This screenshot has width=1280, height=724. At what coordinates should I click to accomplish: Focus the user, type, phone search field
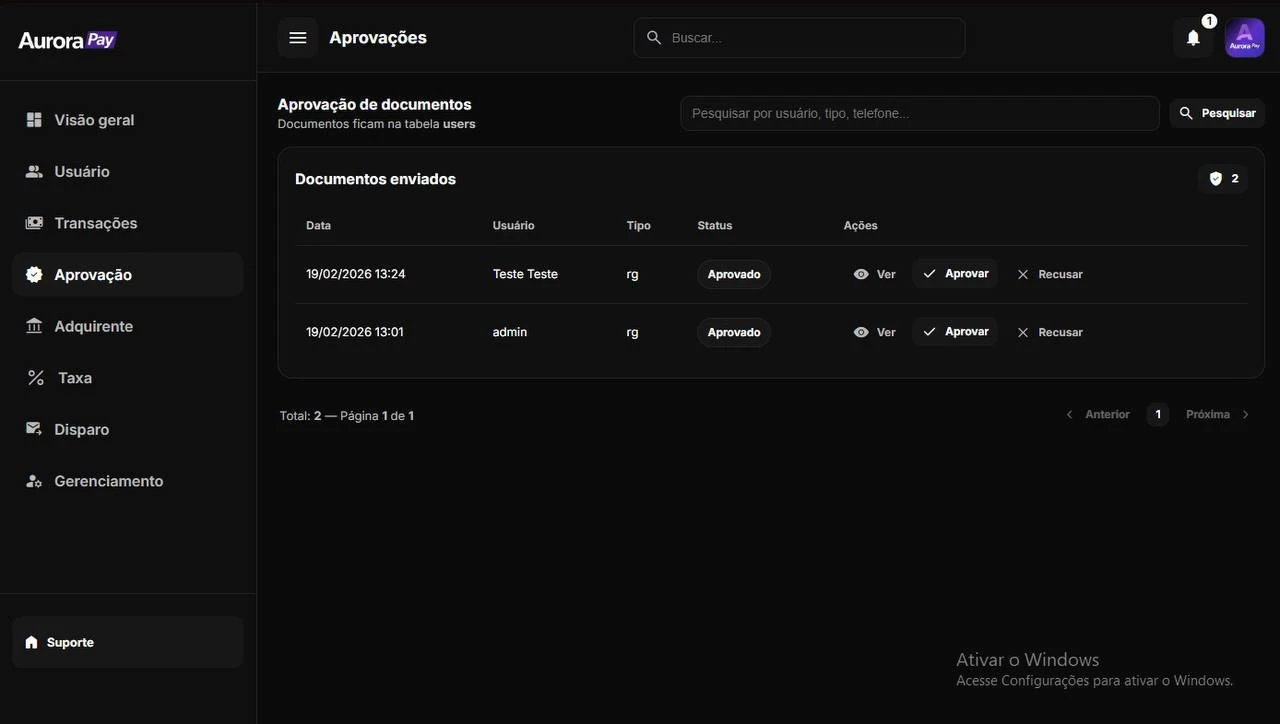point(919,113)
